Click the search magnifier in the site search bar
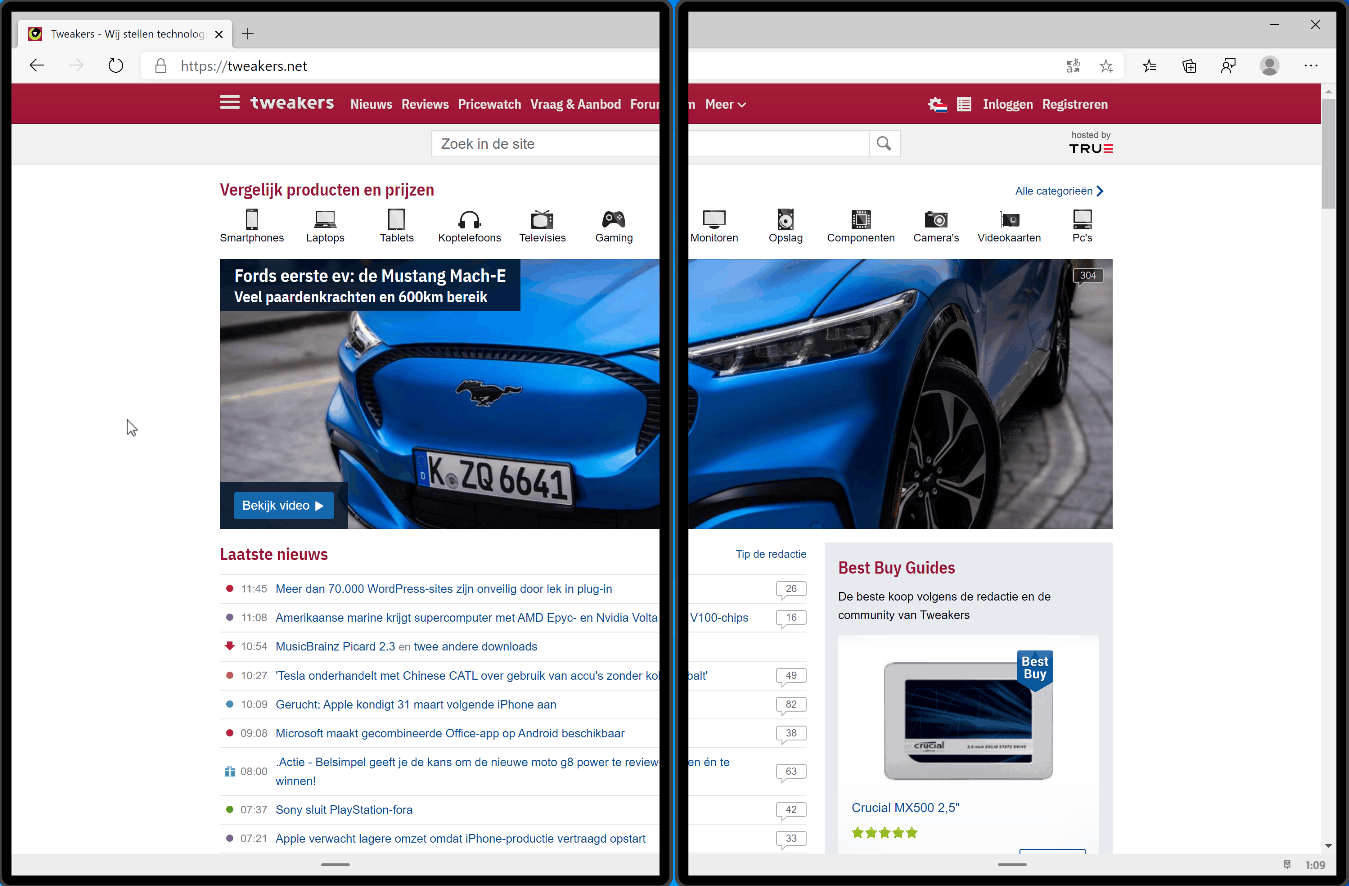 pyautogui.click(x=884, y=143)
